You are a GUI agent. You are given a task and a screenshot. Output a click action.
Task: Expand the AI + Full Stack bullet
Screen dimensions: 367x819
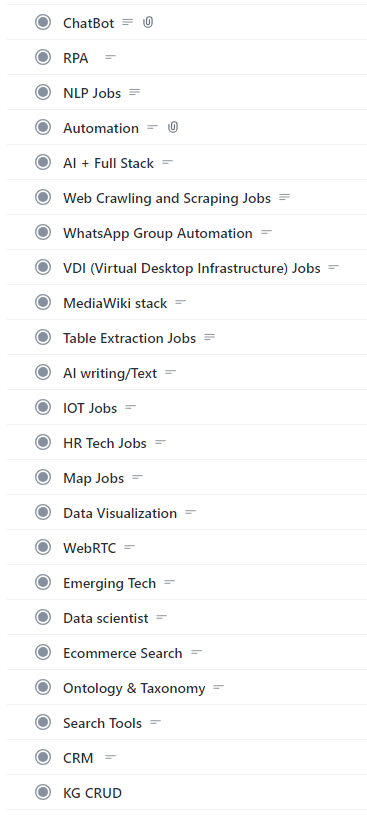[43, 162]
